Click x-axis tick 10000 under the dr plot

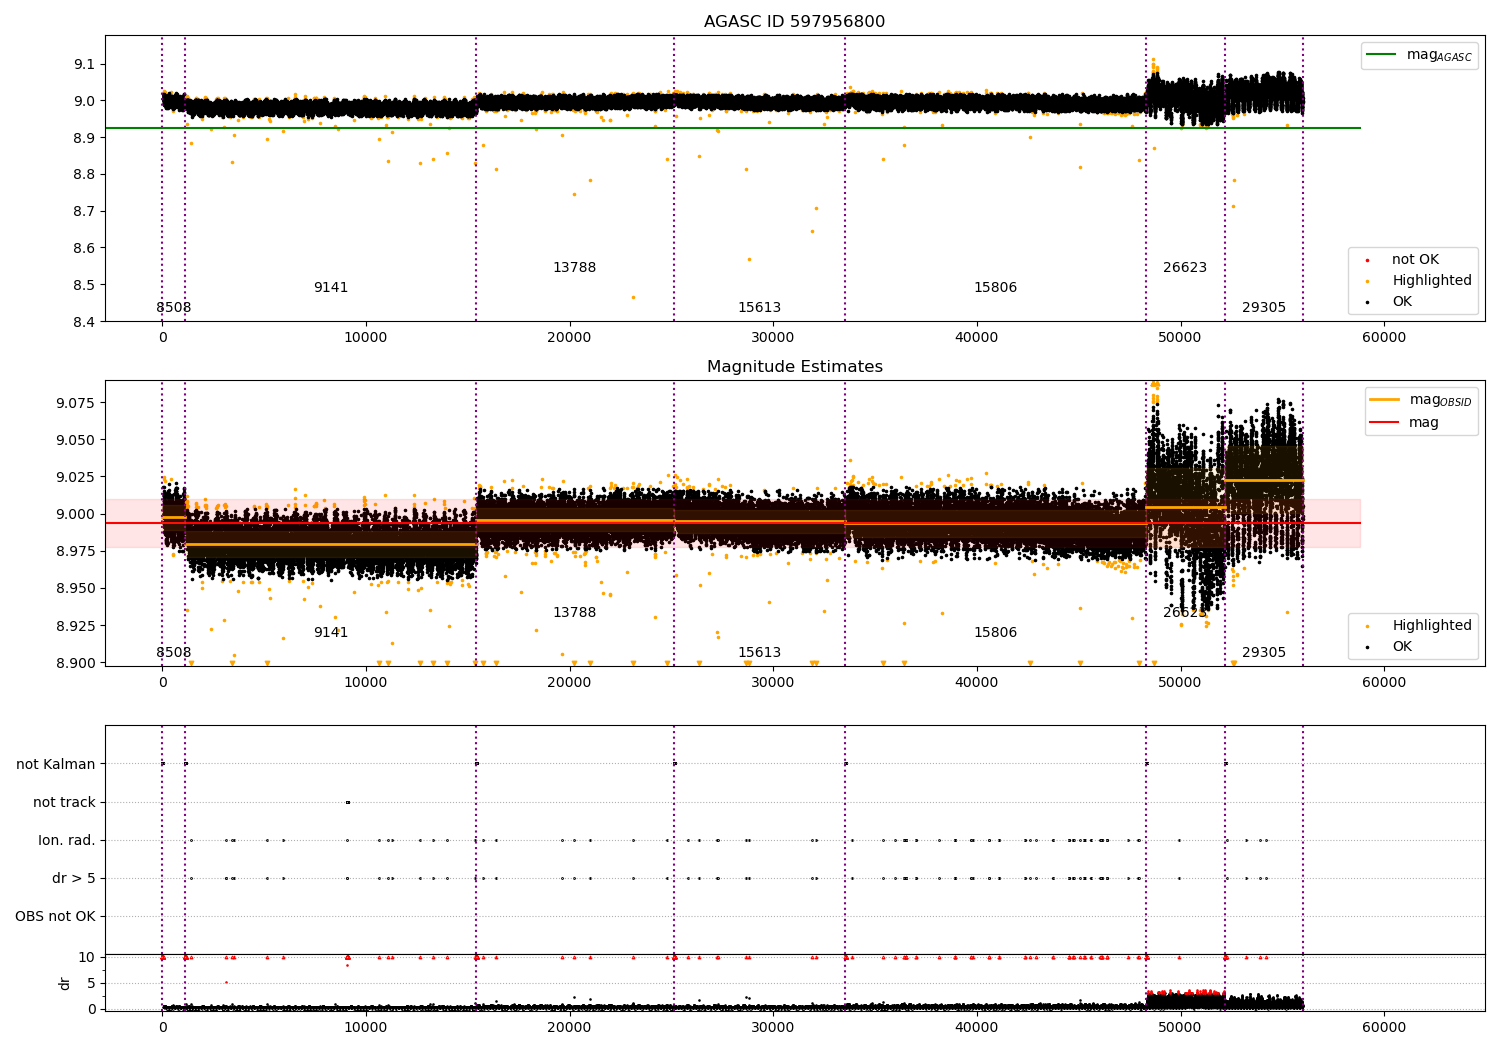(366, 1028)
